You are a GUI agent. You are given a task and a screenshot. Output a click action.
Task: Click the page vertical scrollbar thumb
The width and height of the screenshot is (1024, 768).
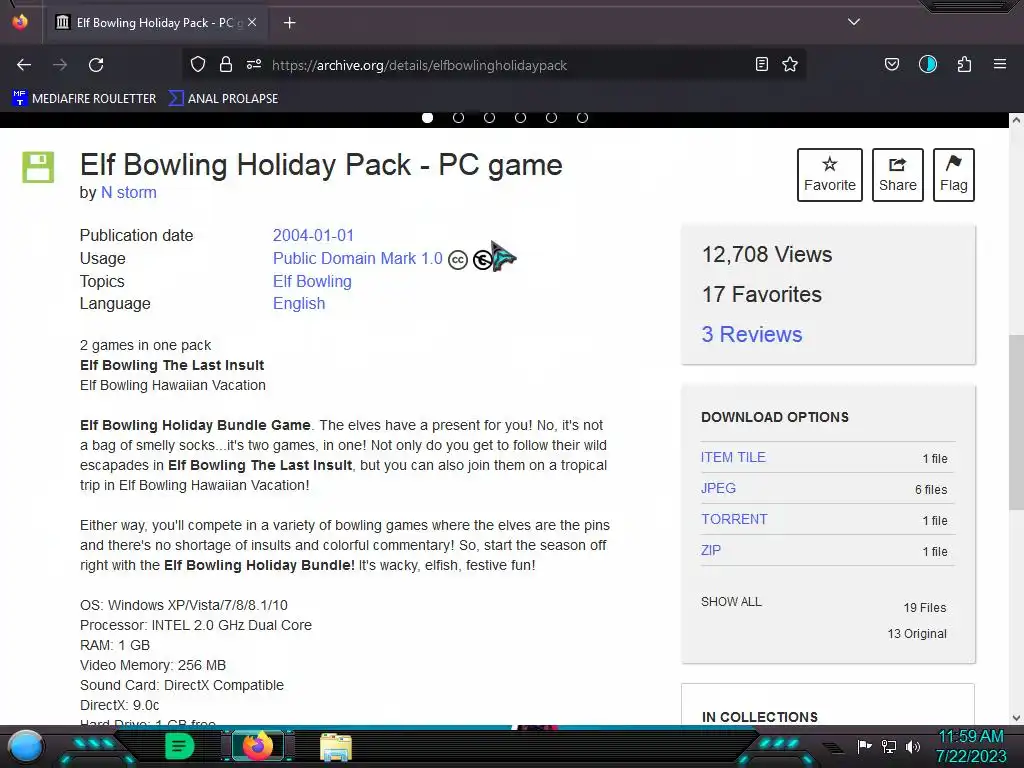1016,421
